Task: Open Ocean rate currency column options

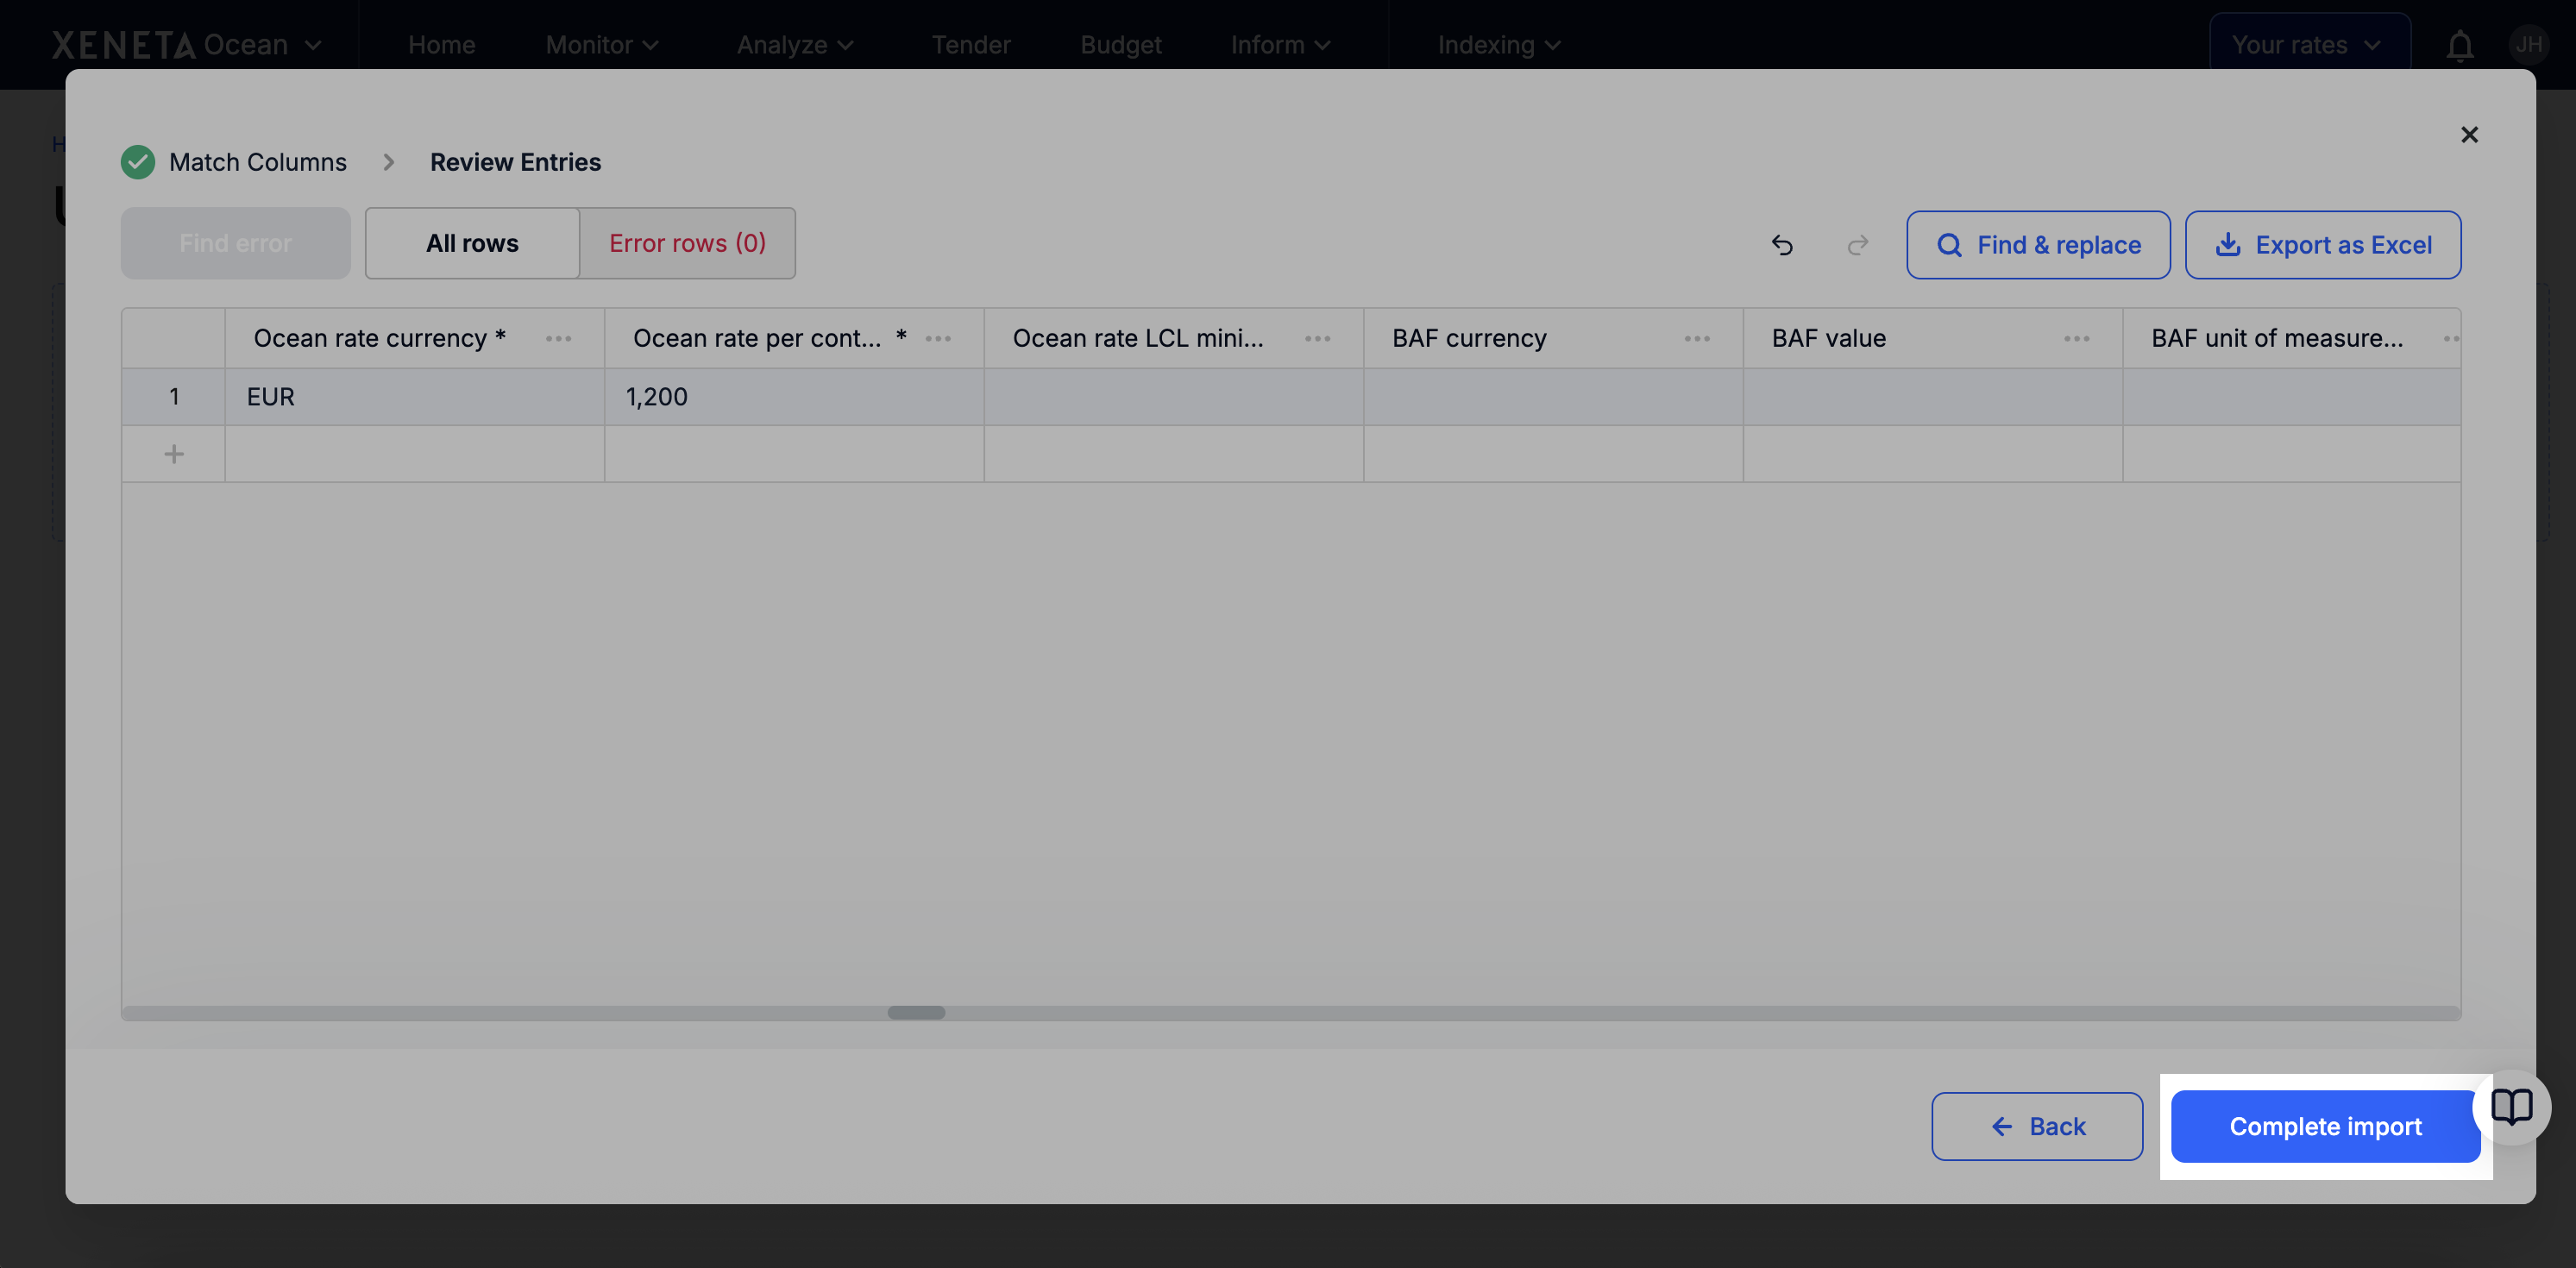Action: [559, 339]
